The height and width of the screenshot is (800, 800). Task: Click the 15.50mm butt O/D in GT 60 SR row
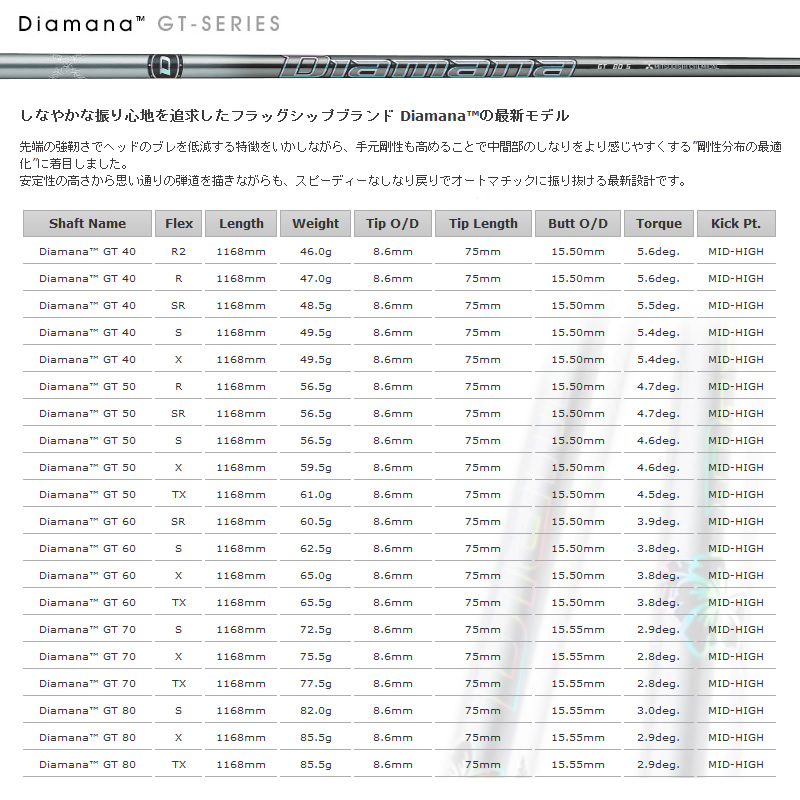(578, 522)
